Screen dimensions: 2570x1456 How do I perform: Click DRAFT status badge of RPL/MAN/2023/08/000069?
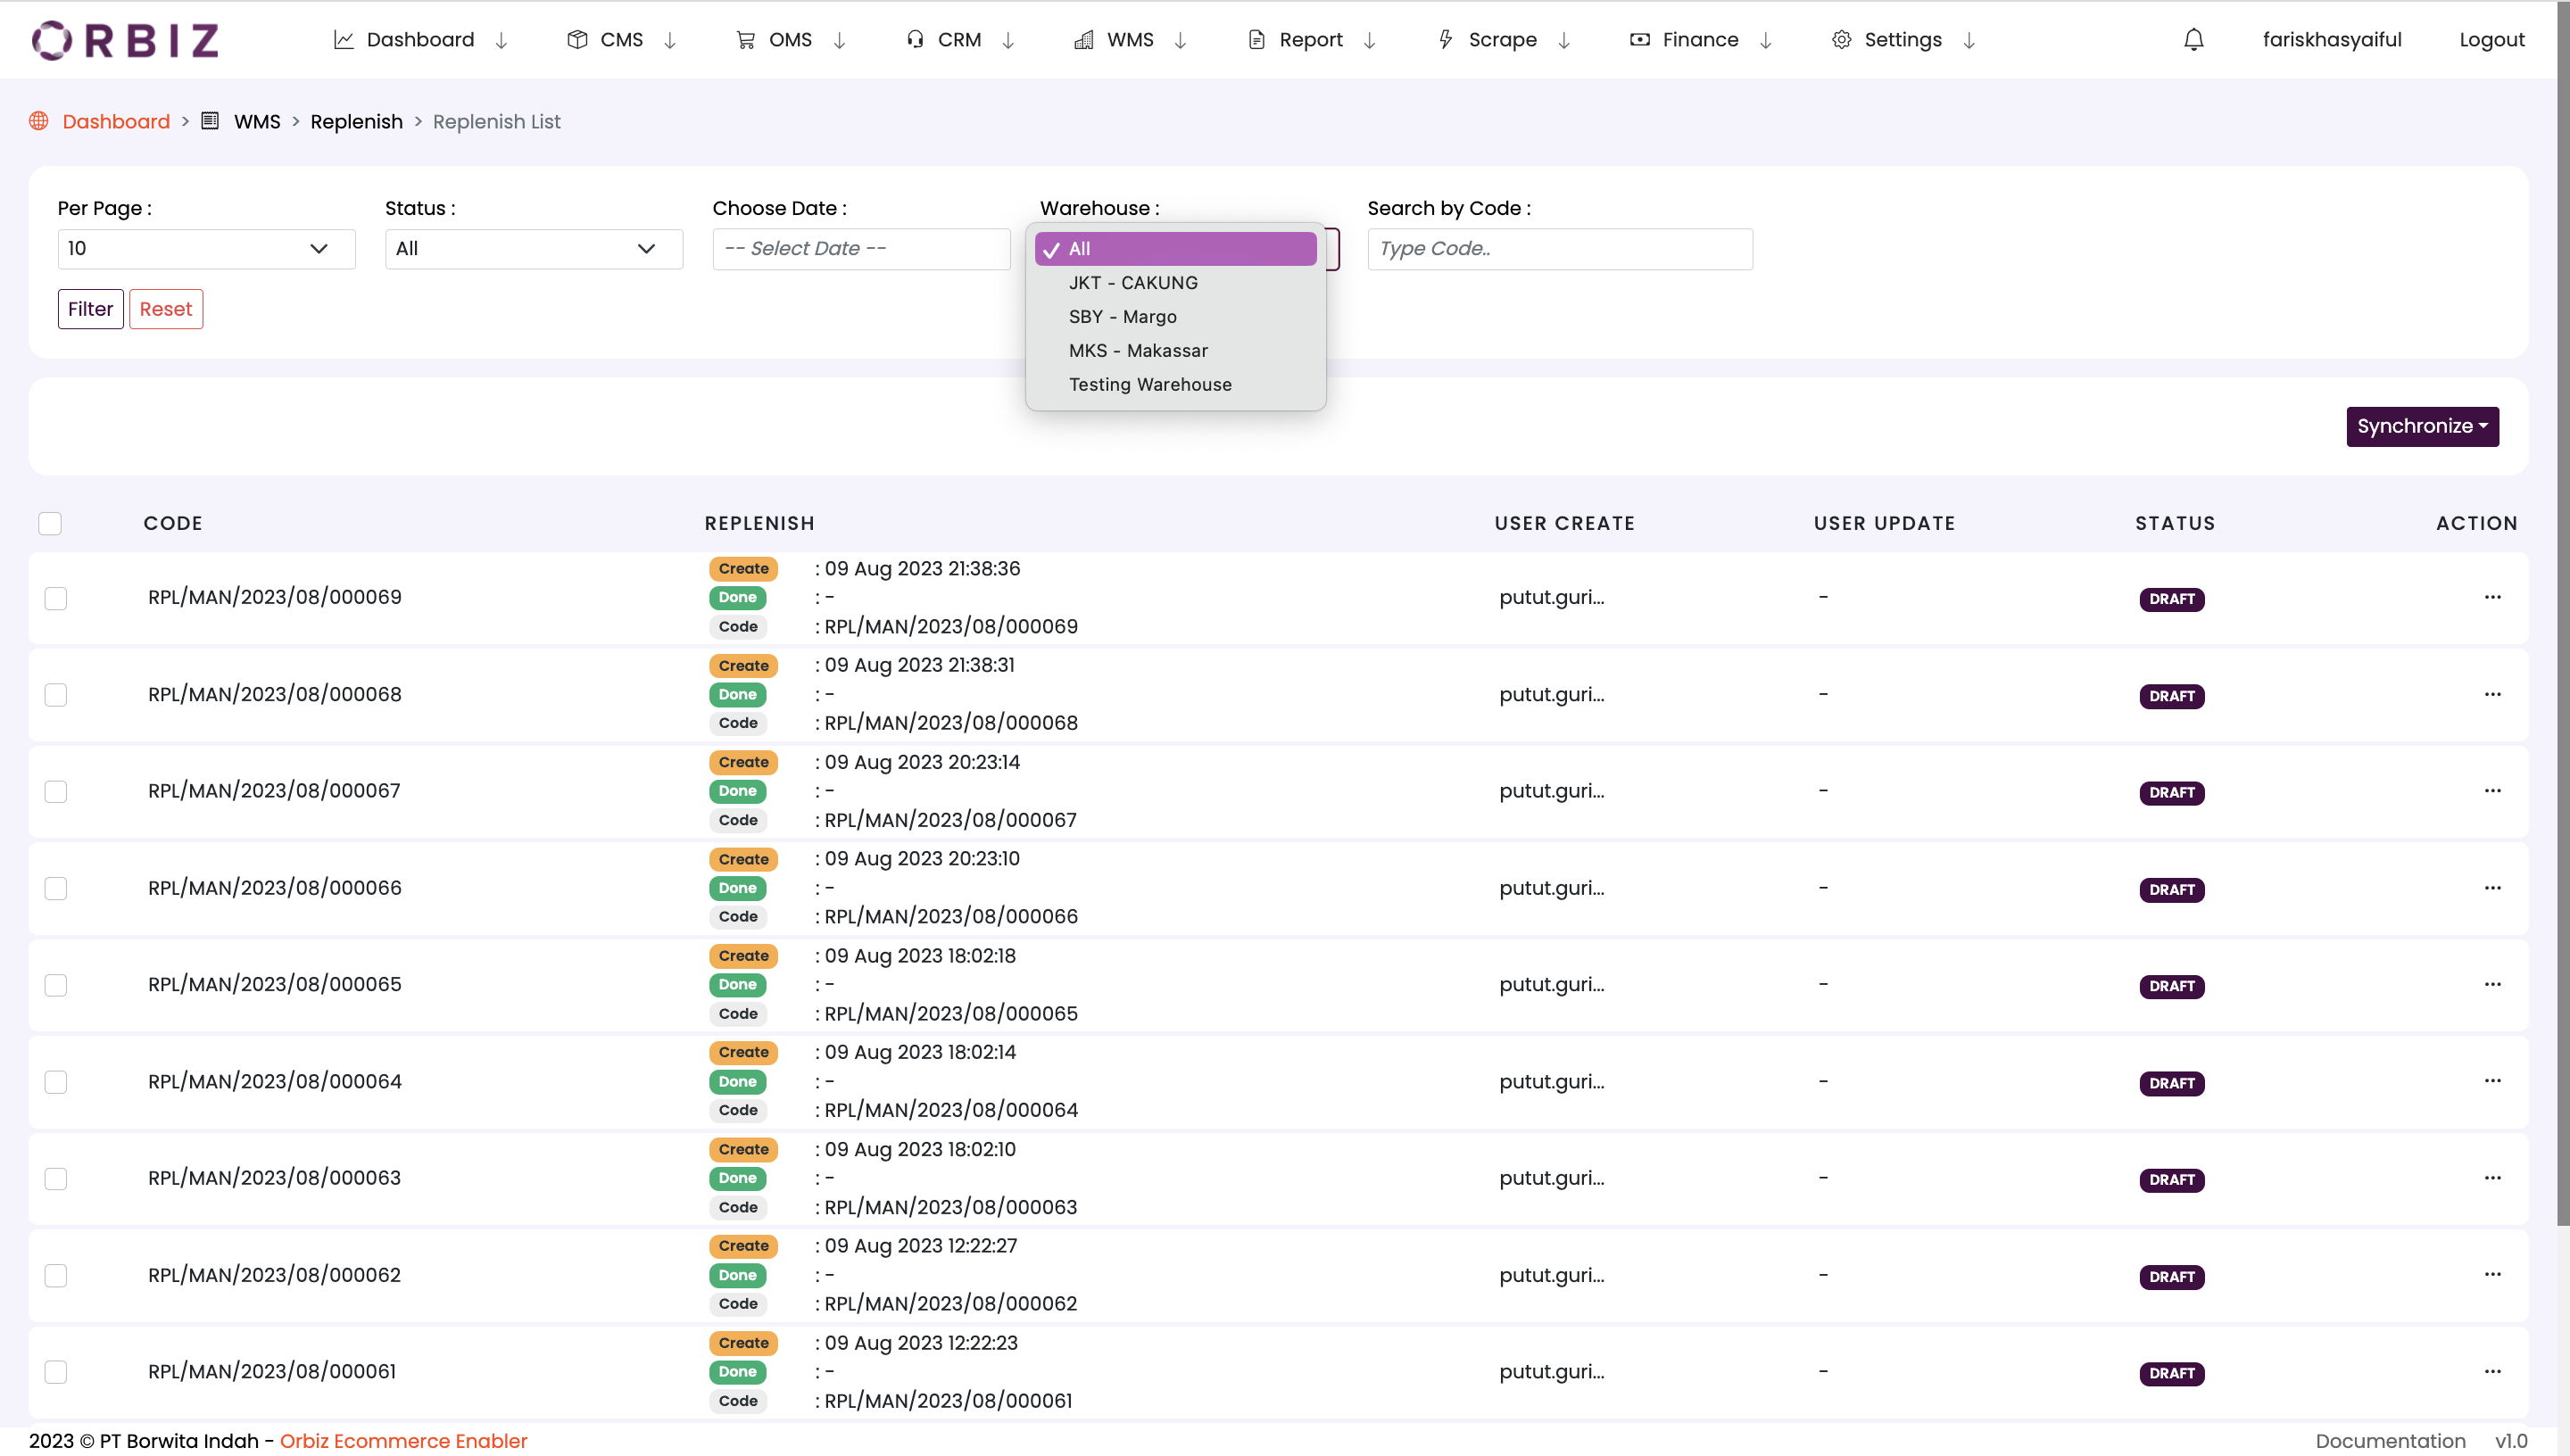(x=2172, y=599)
